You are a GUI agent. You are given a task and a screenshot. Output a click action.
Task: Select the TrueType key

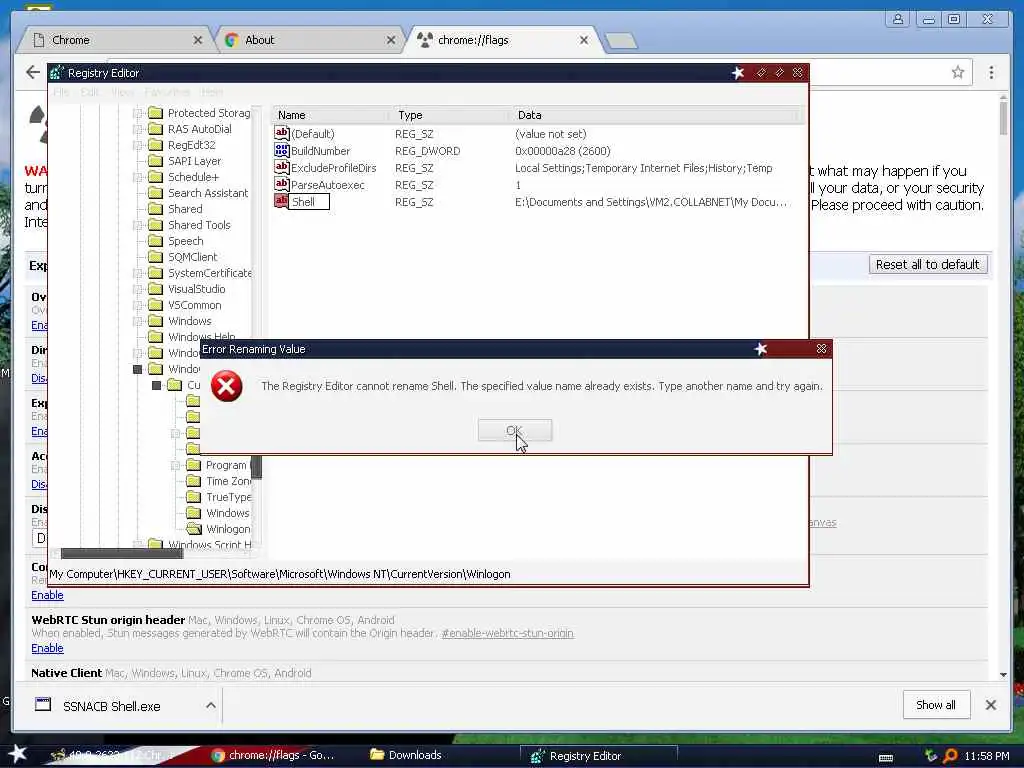click(229, 497)
